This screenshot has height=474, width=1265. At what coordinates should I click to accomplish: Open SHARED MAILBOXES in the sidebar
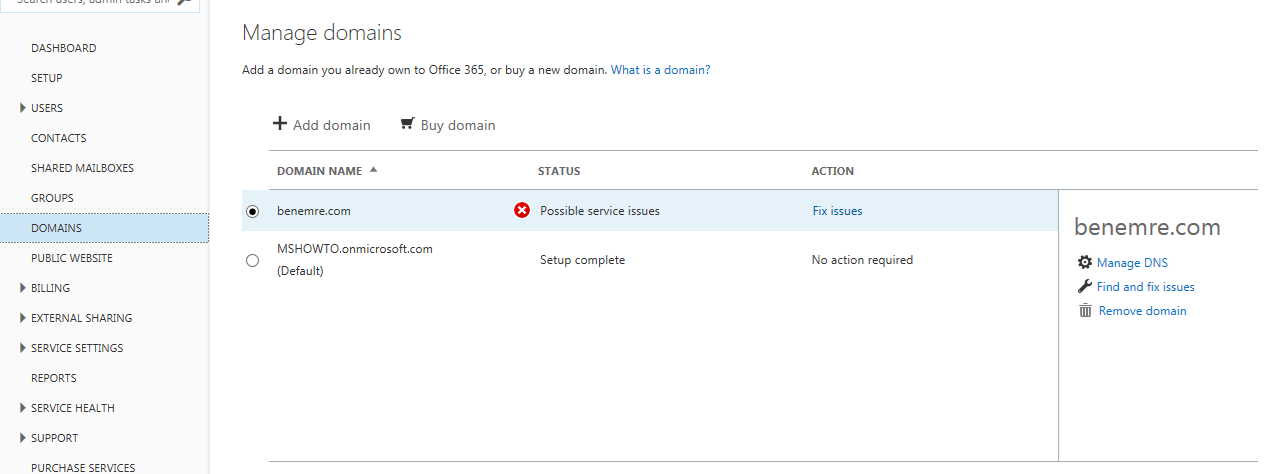pyautogui.click(x=82, y=168)
